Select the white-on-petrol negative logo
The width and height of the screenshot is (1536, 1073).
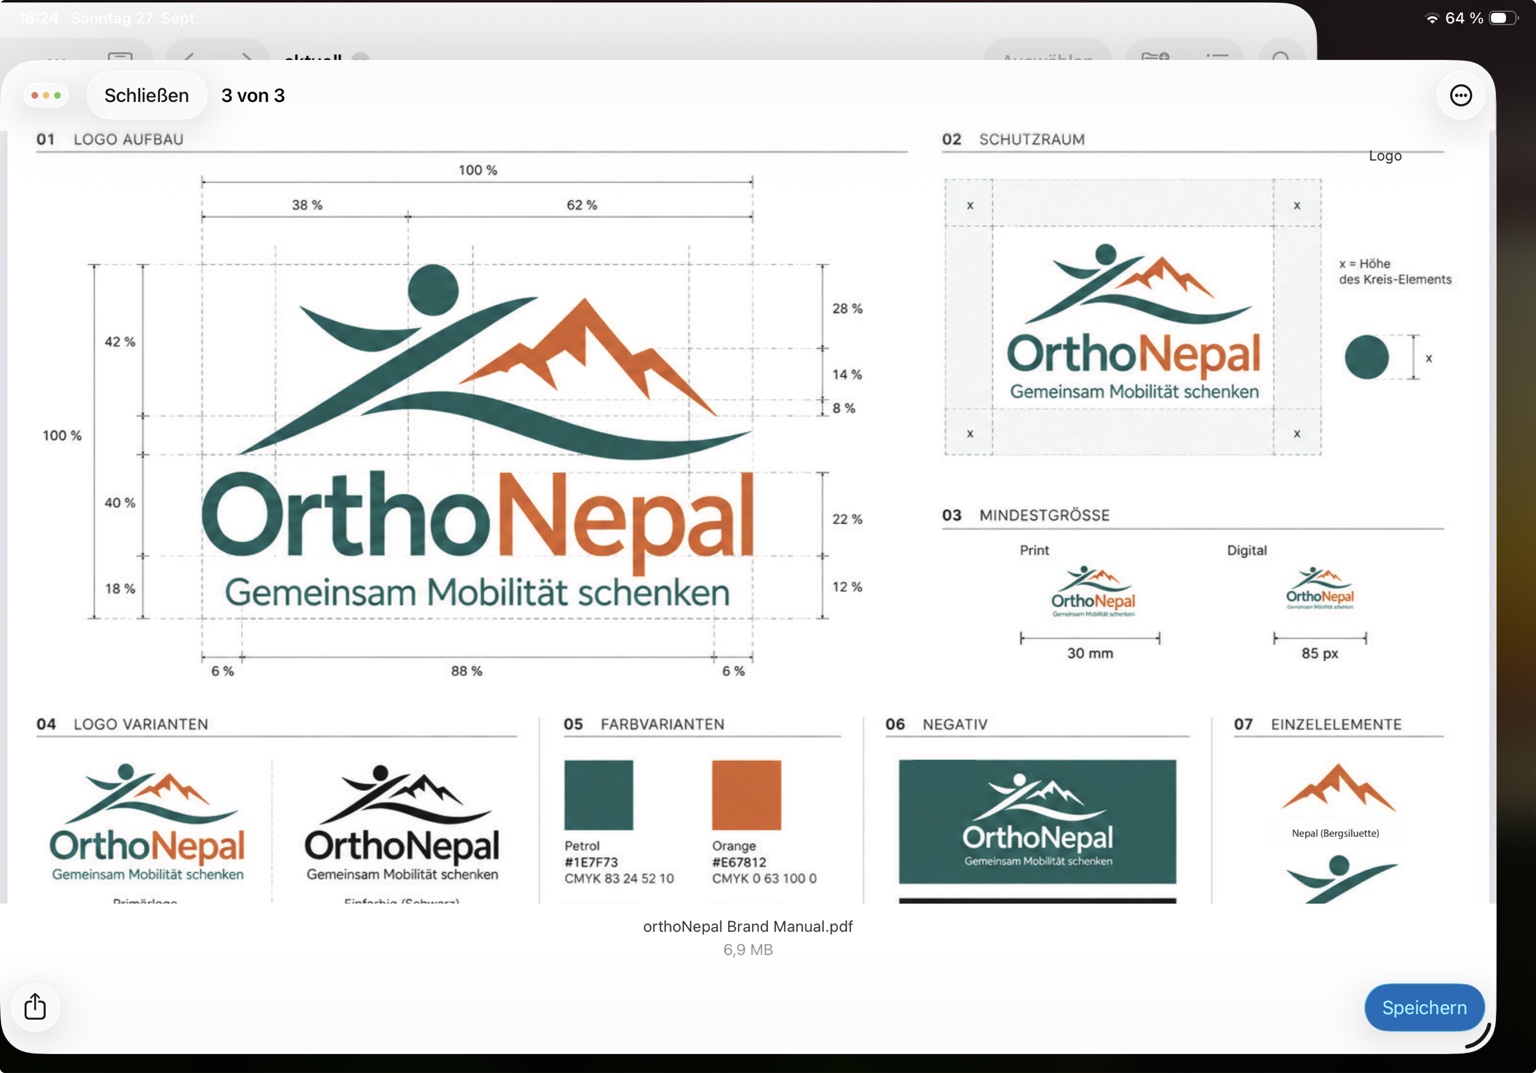1037,821
